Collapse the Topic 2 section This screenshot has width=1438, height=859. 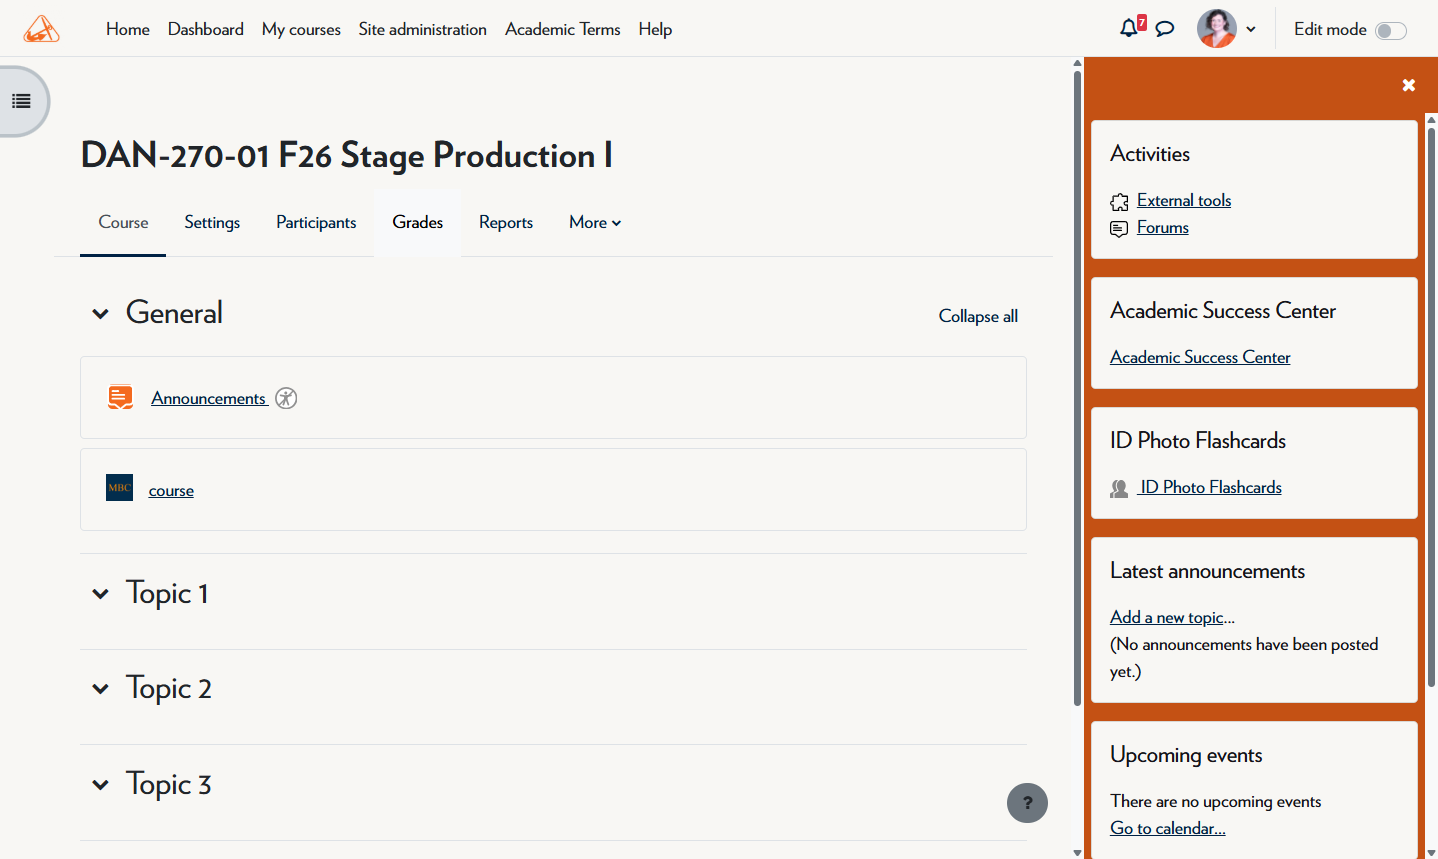[100, 689]
